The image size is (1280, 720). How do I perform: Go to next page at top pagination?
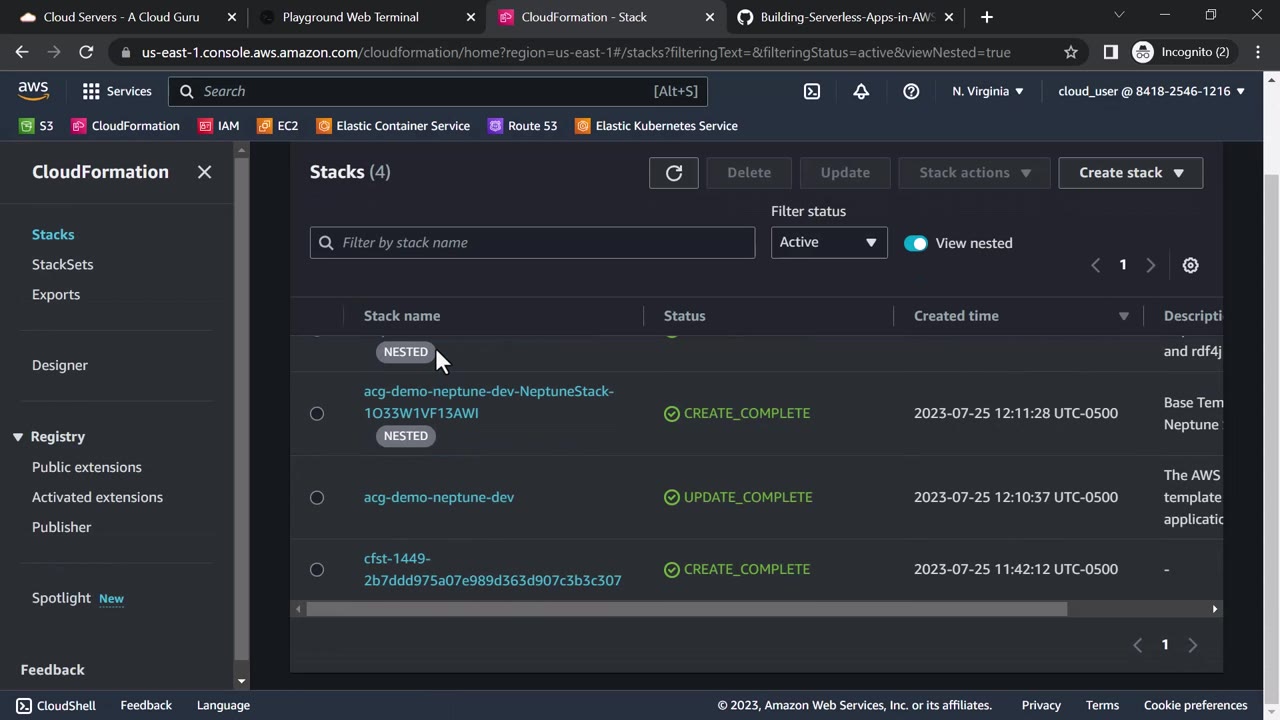coord(1150,265)
